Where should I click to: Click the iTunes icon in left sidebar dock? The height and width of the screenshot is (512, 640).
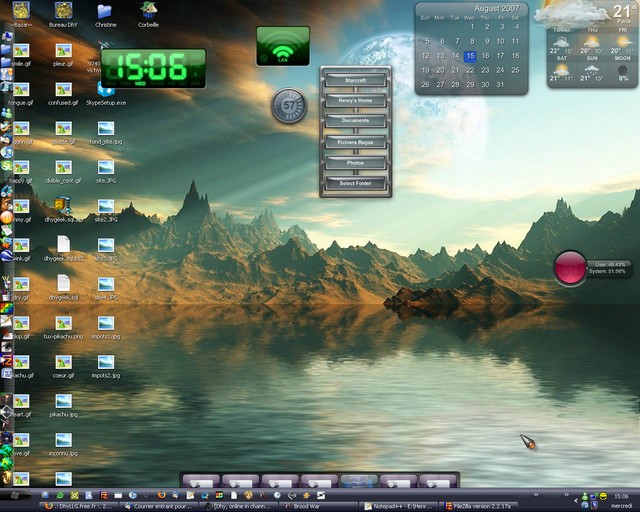[6, 152]
